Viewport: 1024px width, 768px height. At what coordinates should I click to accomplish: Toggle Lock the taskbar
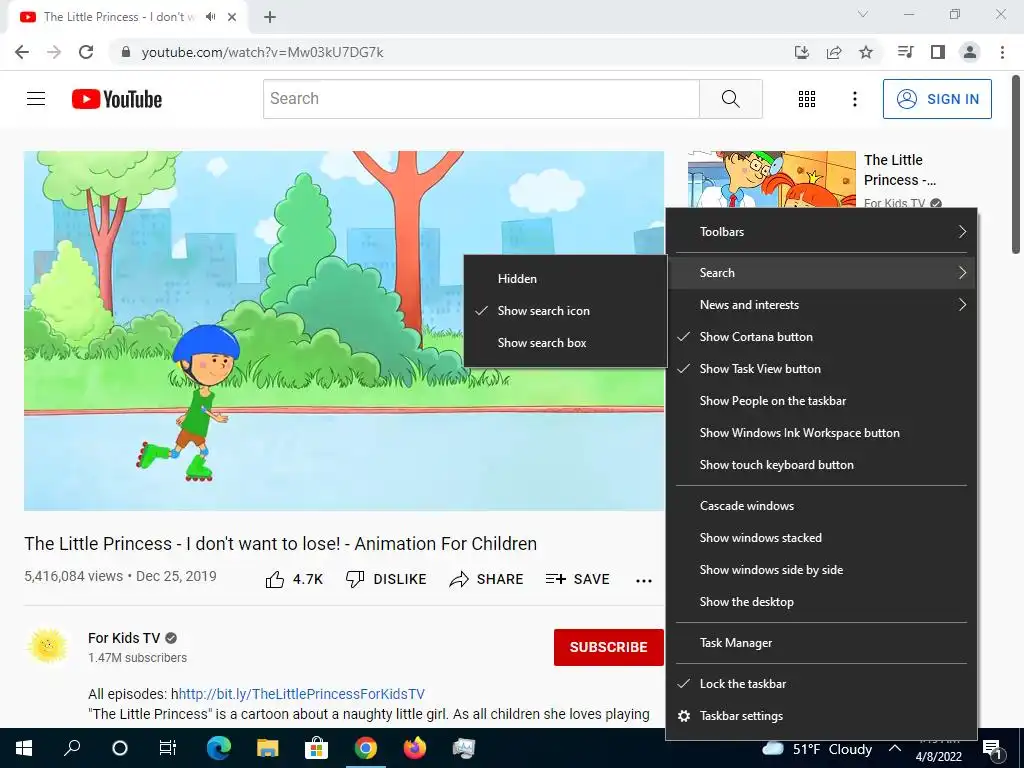click(821, 684)
